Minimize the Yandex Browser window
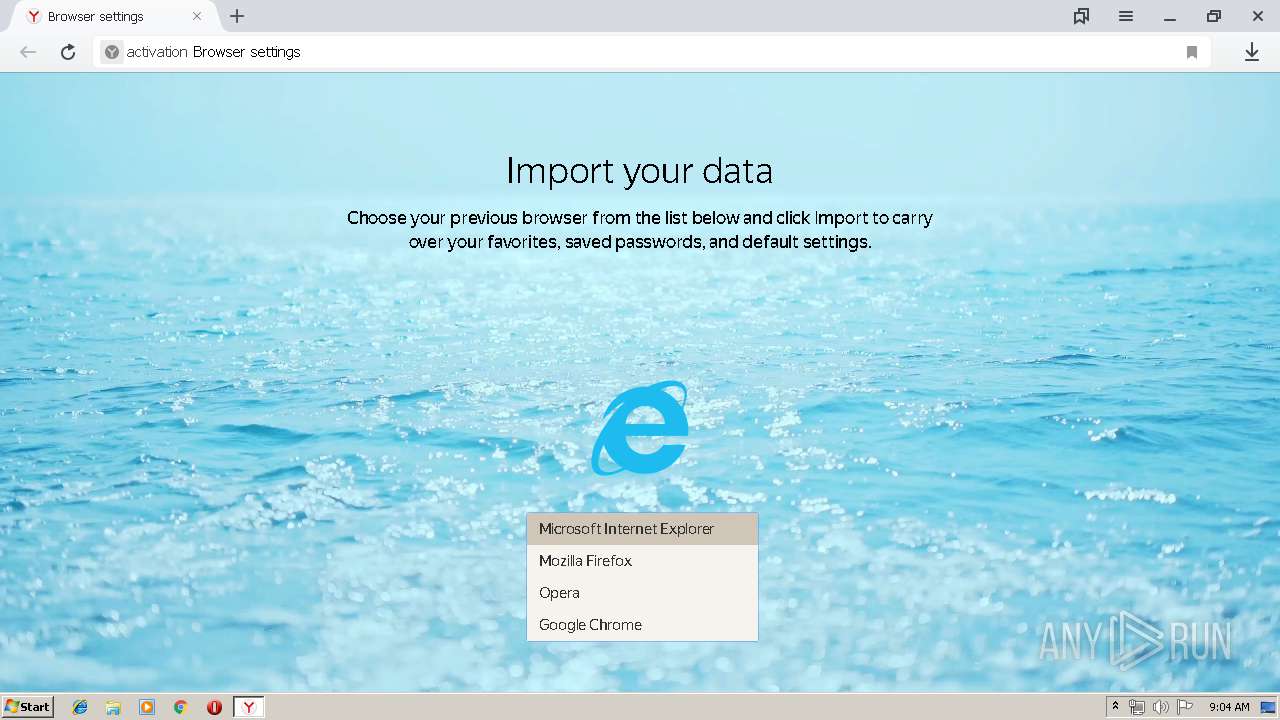1280x720 pixels. pos(1169,16)
